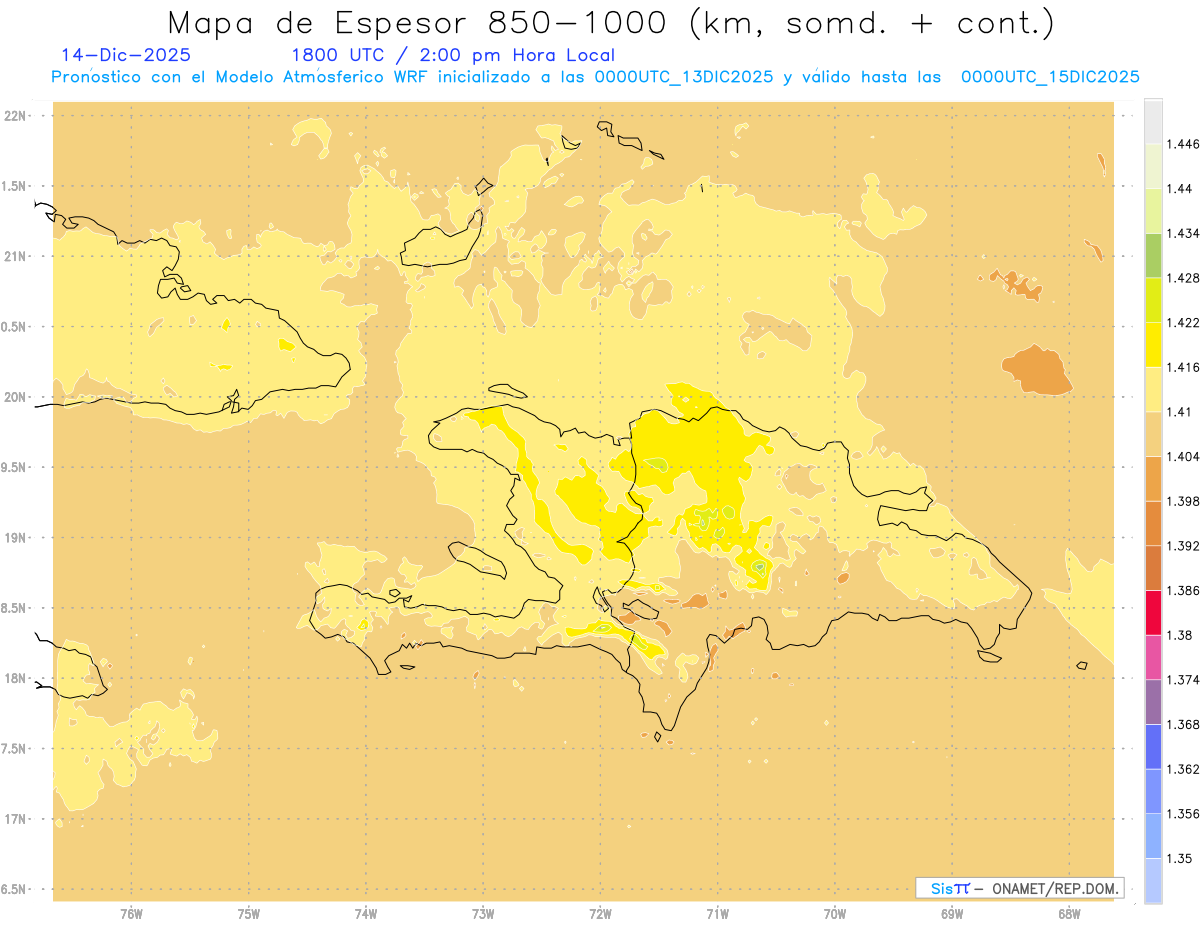Pick the bright yellow swatch between 1.416 and 1.422
The image size is (1200, 927).
[1153, 344]
